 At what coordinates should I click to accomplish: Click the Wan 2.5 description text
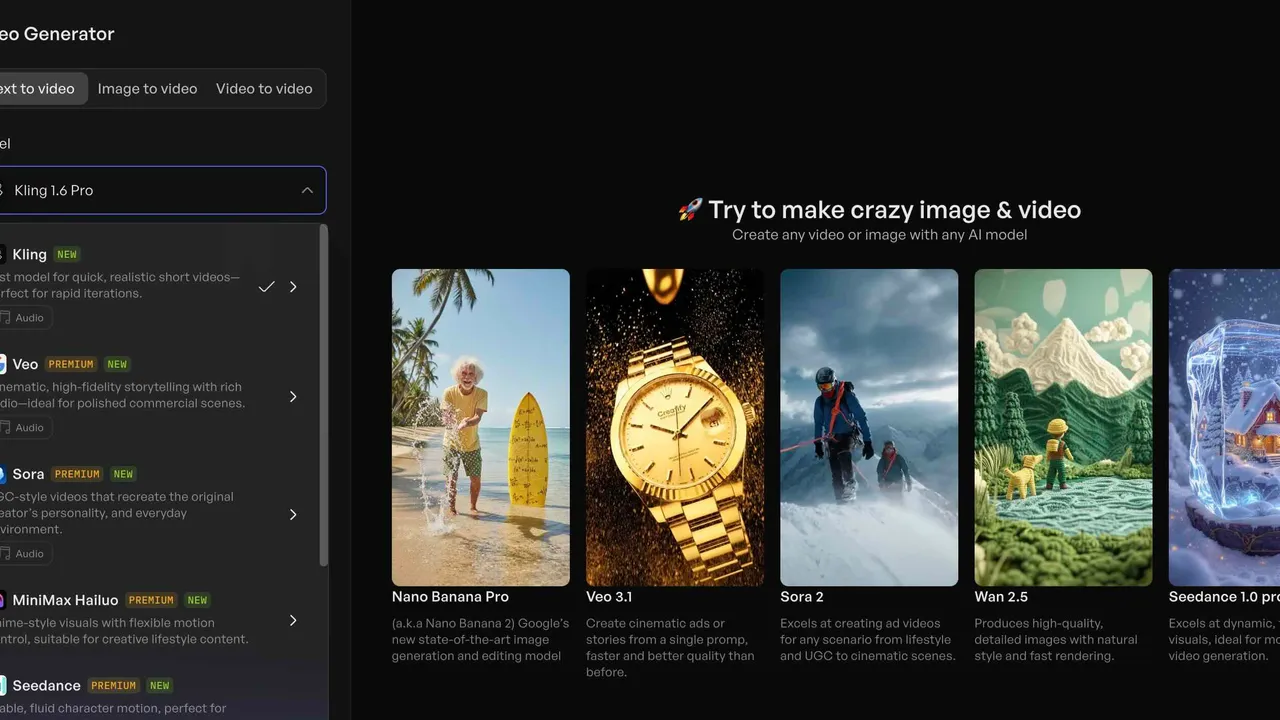pos(1056,640)
